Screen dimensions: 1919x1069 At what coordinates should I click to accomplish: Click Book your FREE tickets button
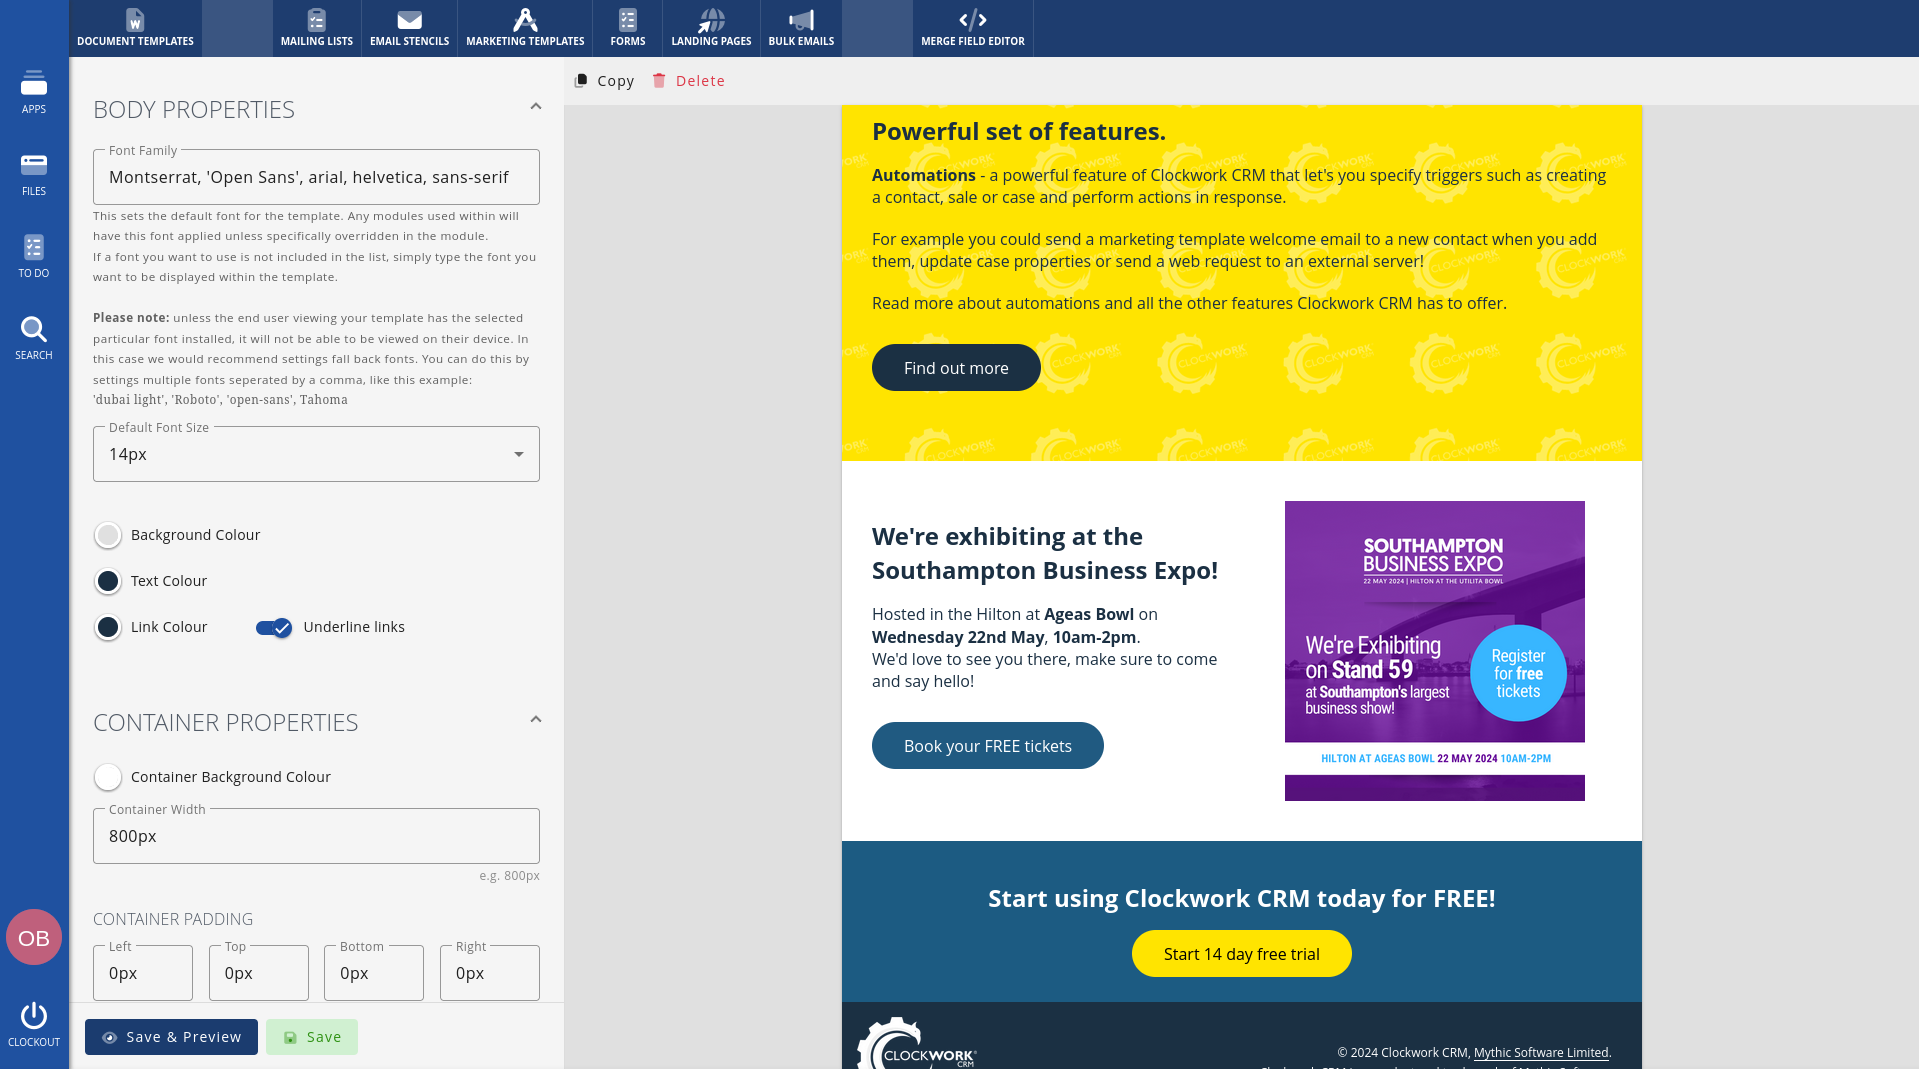tap(988, 746)
